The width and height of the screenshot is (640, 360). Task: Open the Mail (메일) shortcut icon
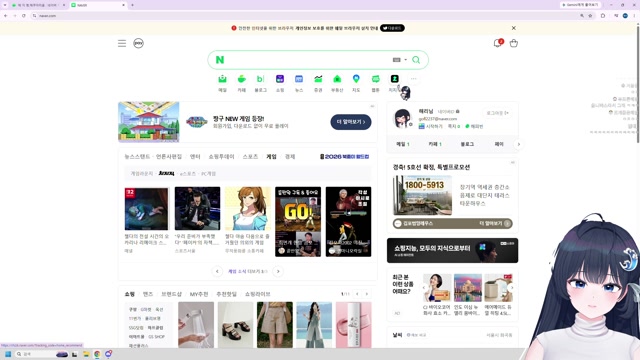coord(222,79)
